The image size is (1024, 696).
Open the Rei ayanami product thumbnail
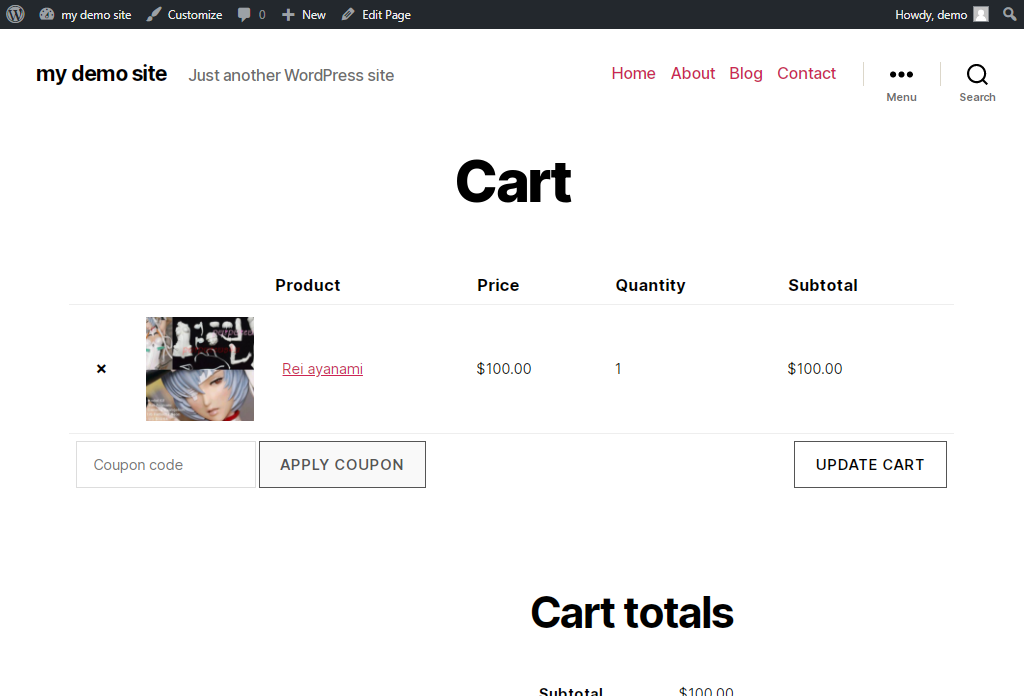200,369
